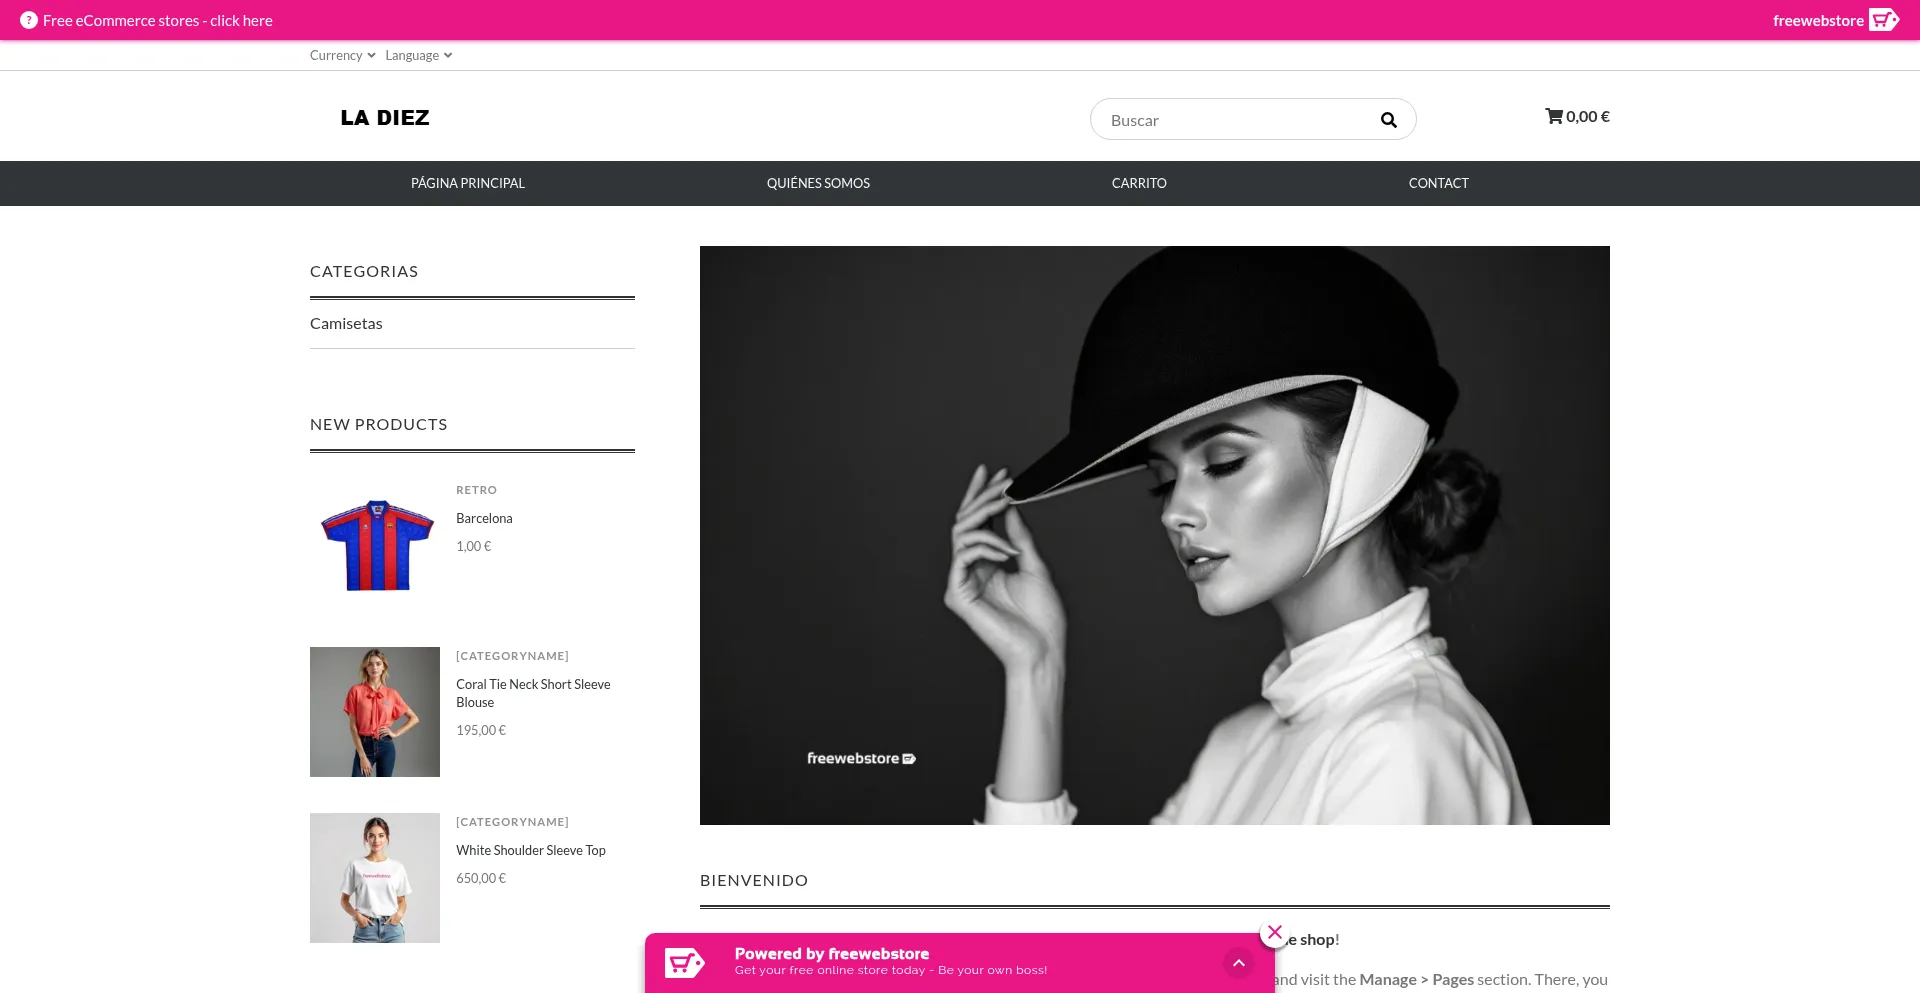Click the LA DIEZ store logo
The height and width of the screenshot is (993, 1920).
tap(385, 118)
